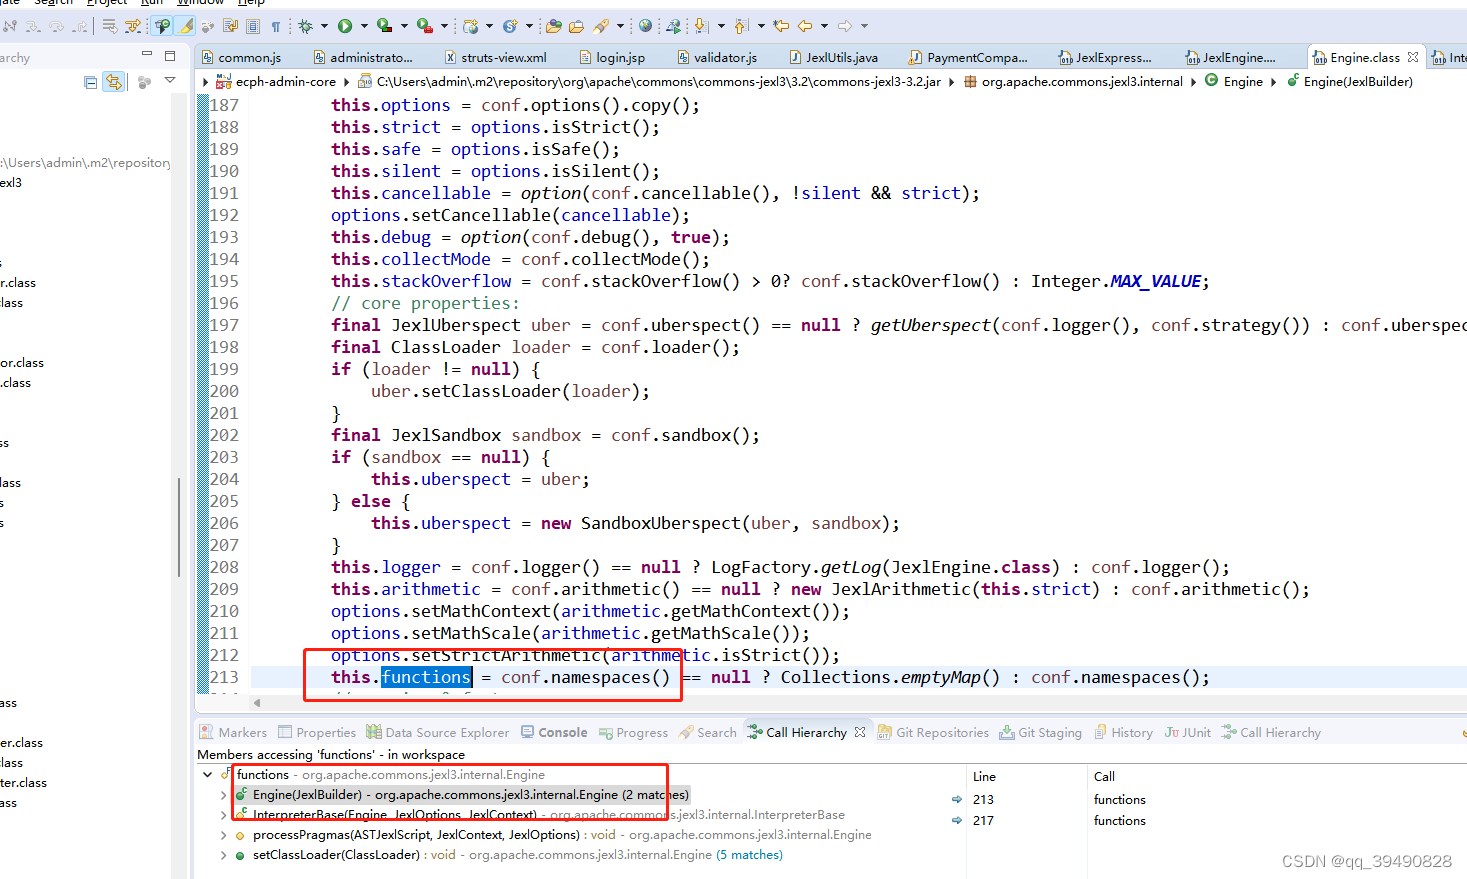The width and height of the screenshot is (1467, 879).
Task: Select the Debug bug icon in the toolbar
Action: [304, 26]
